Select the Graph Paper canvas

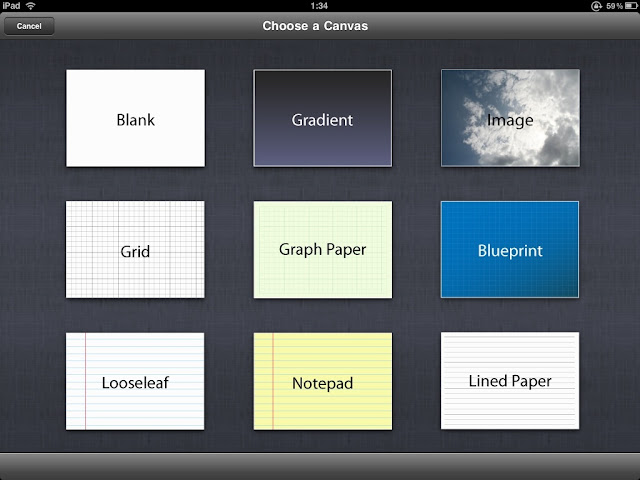322,249
